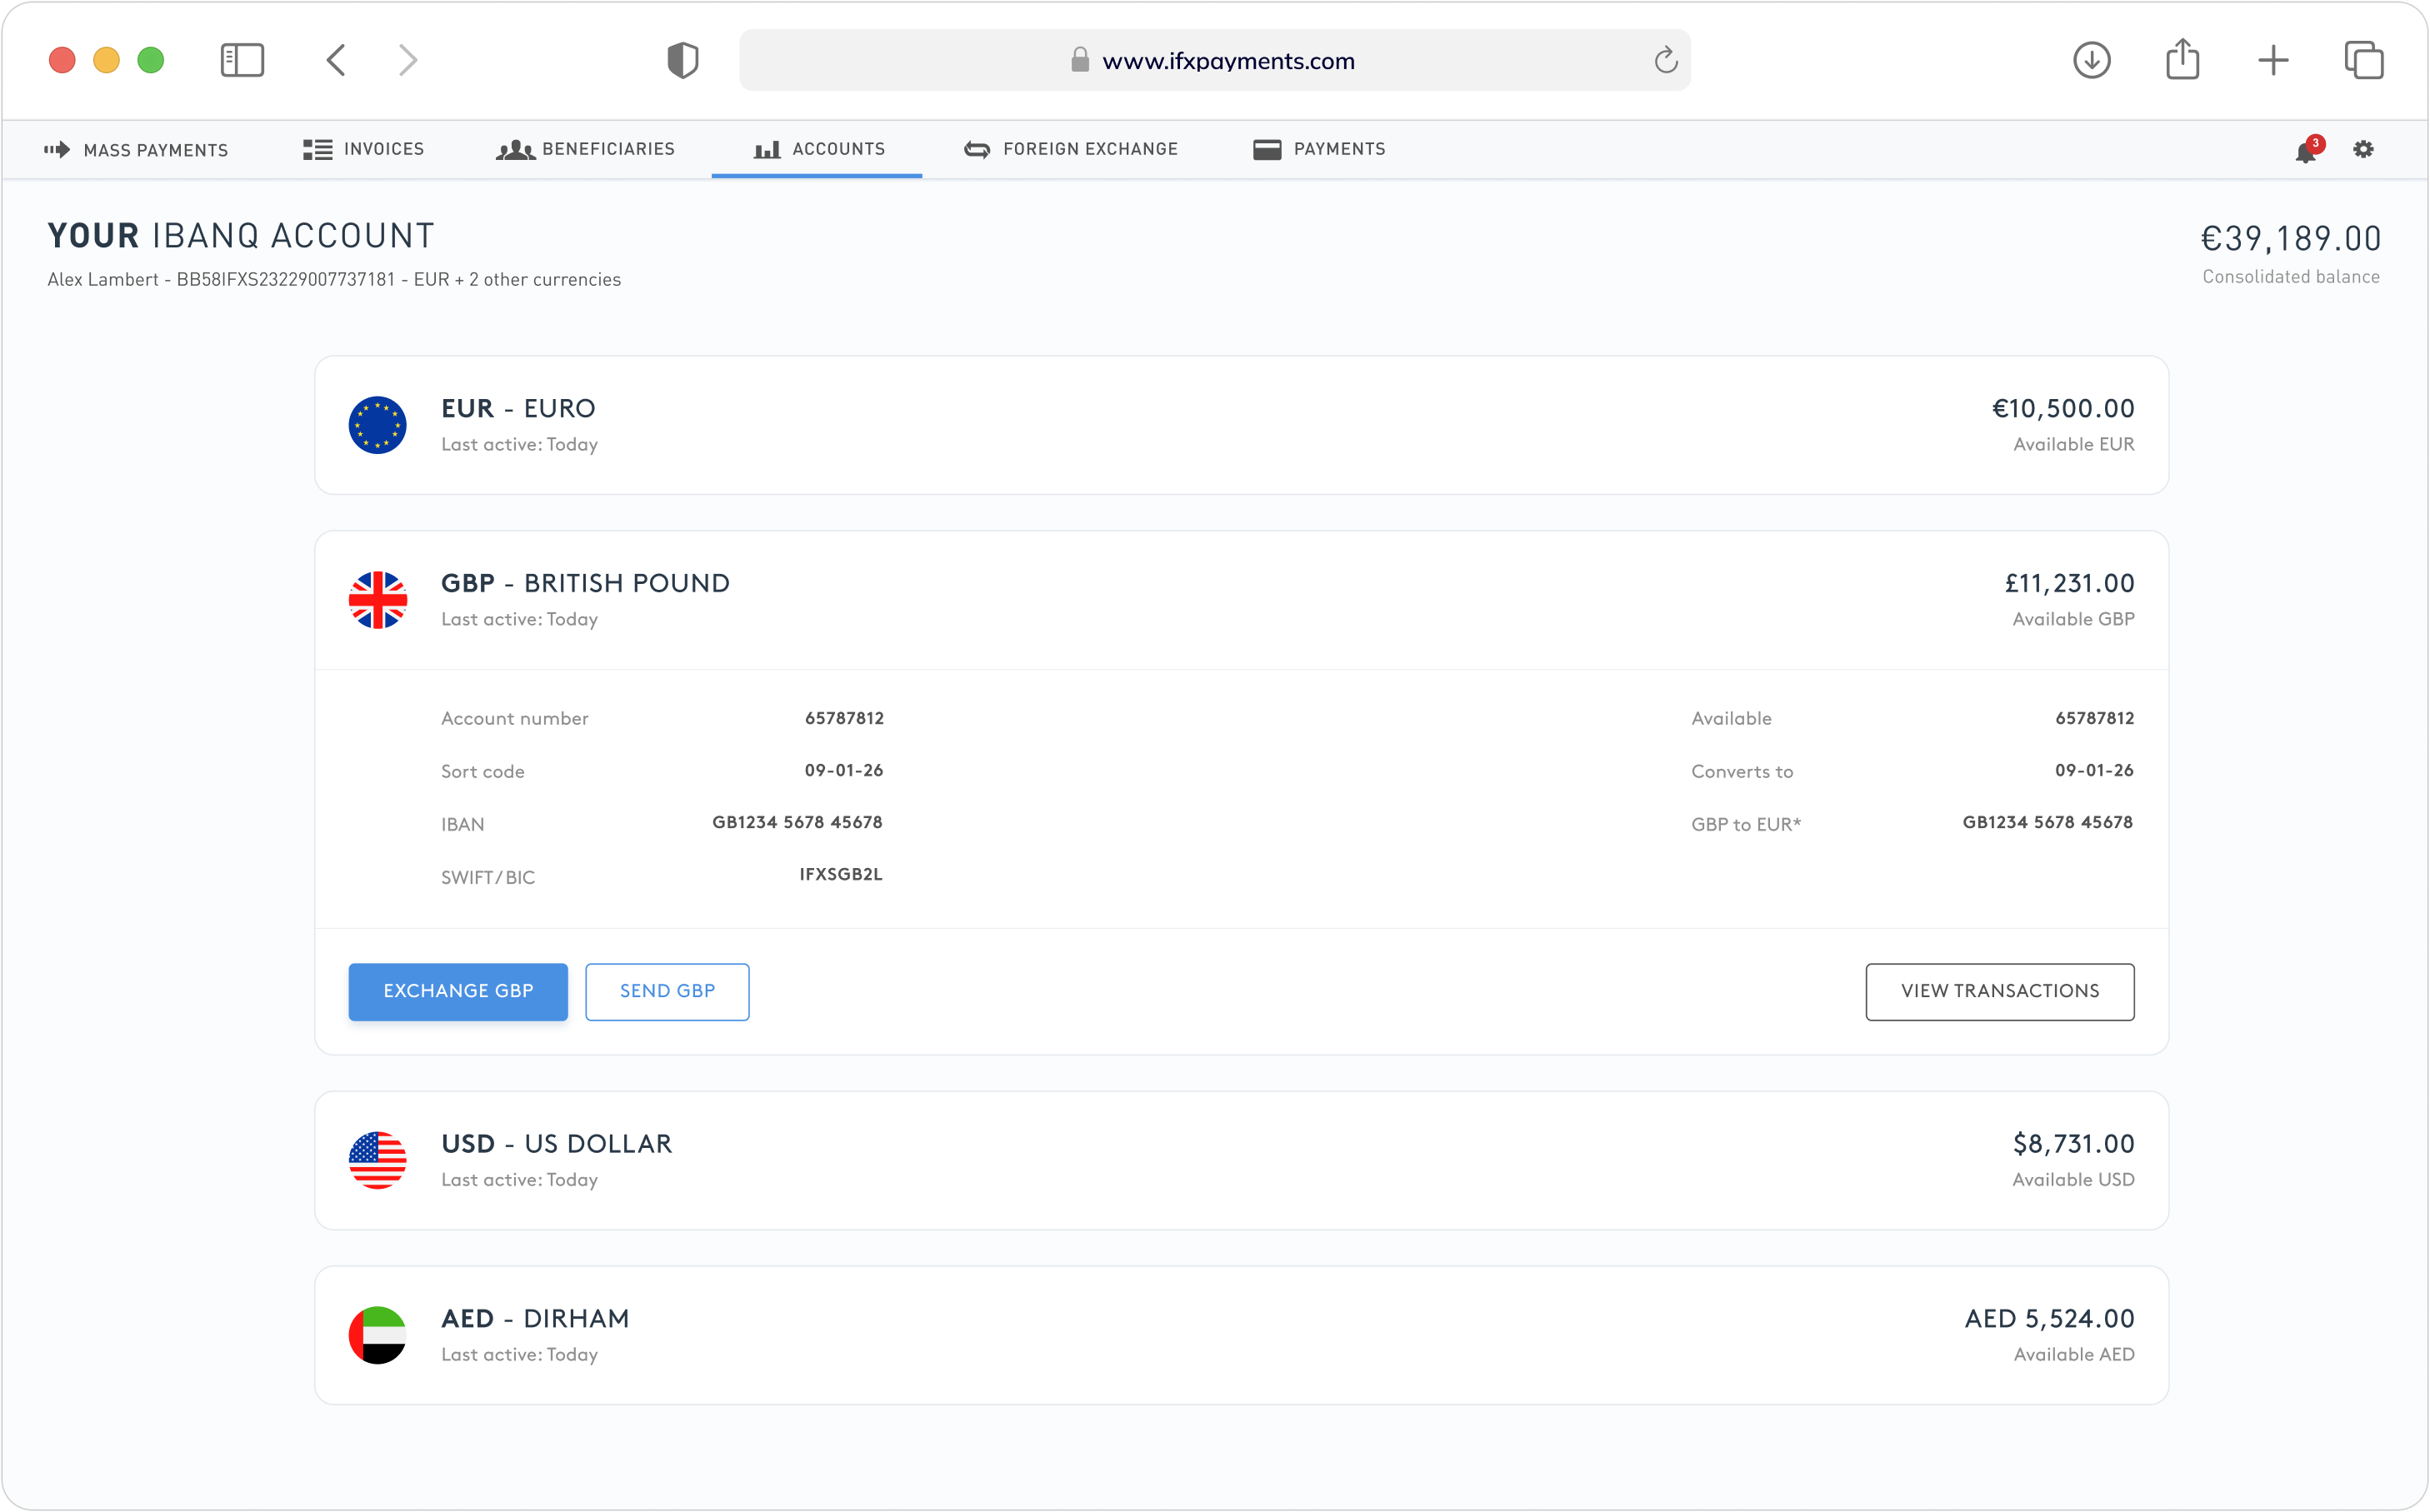This screenshot has width=2430, height=1512.
Task: Click the Exchange GBP button
Action: [458, 991]
